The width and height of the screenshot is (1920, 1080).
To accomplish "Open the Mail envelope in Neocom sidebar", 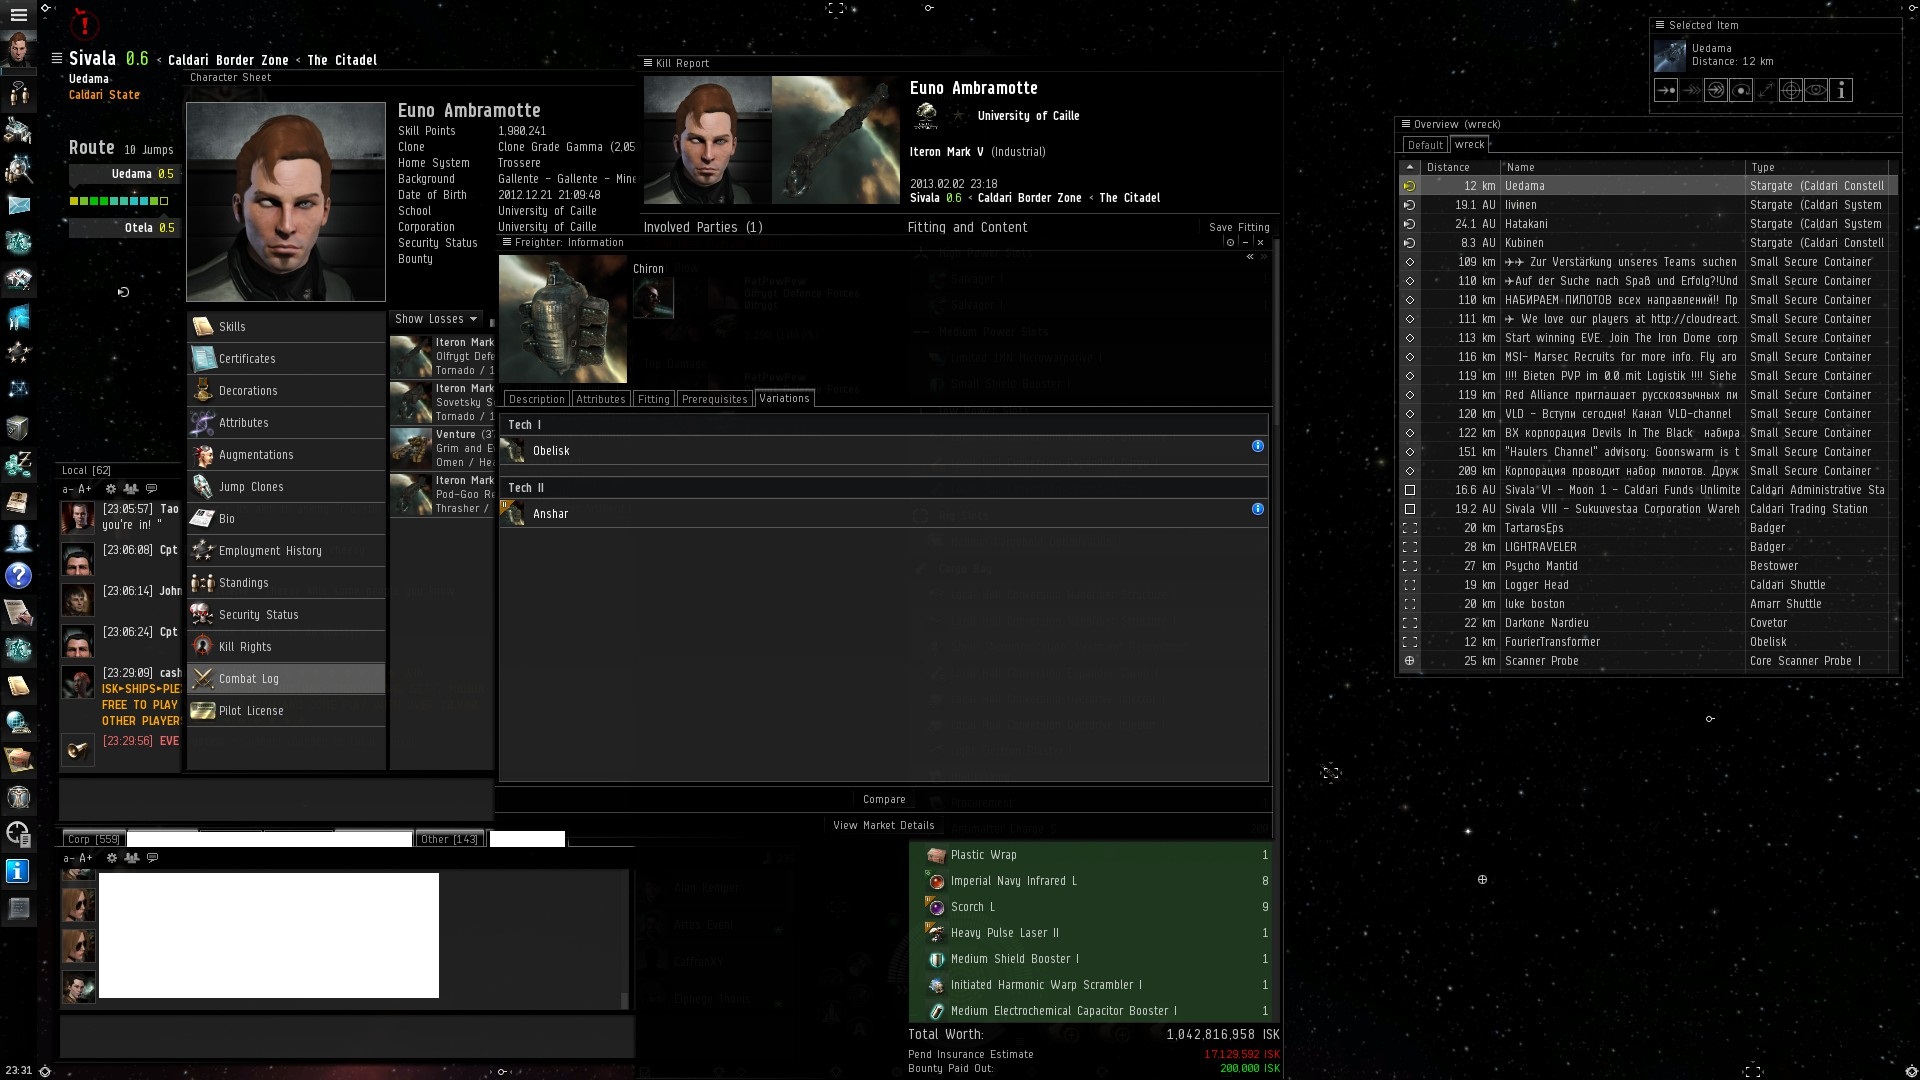I will [18, 205].
